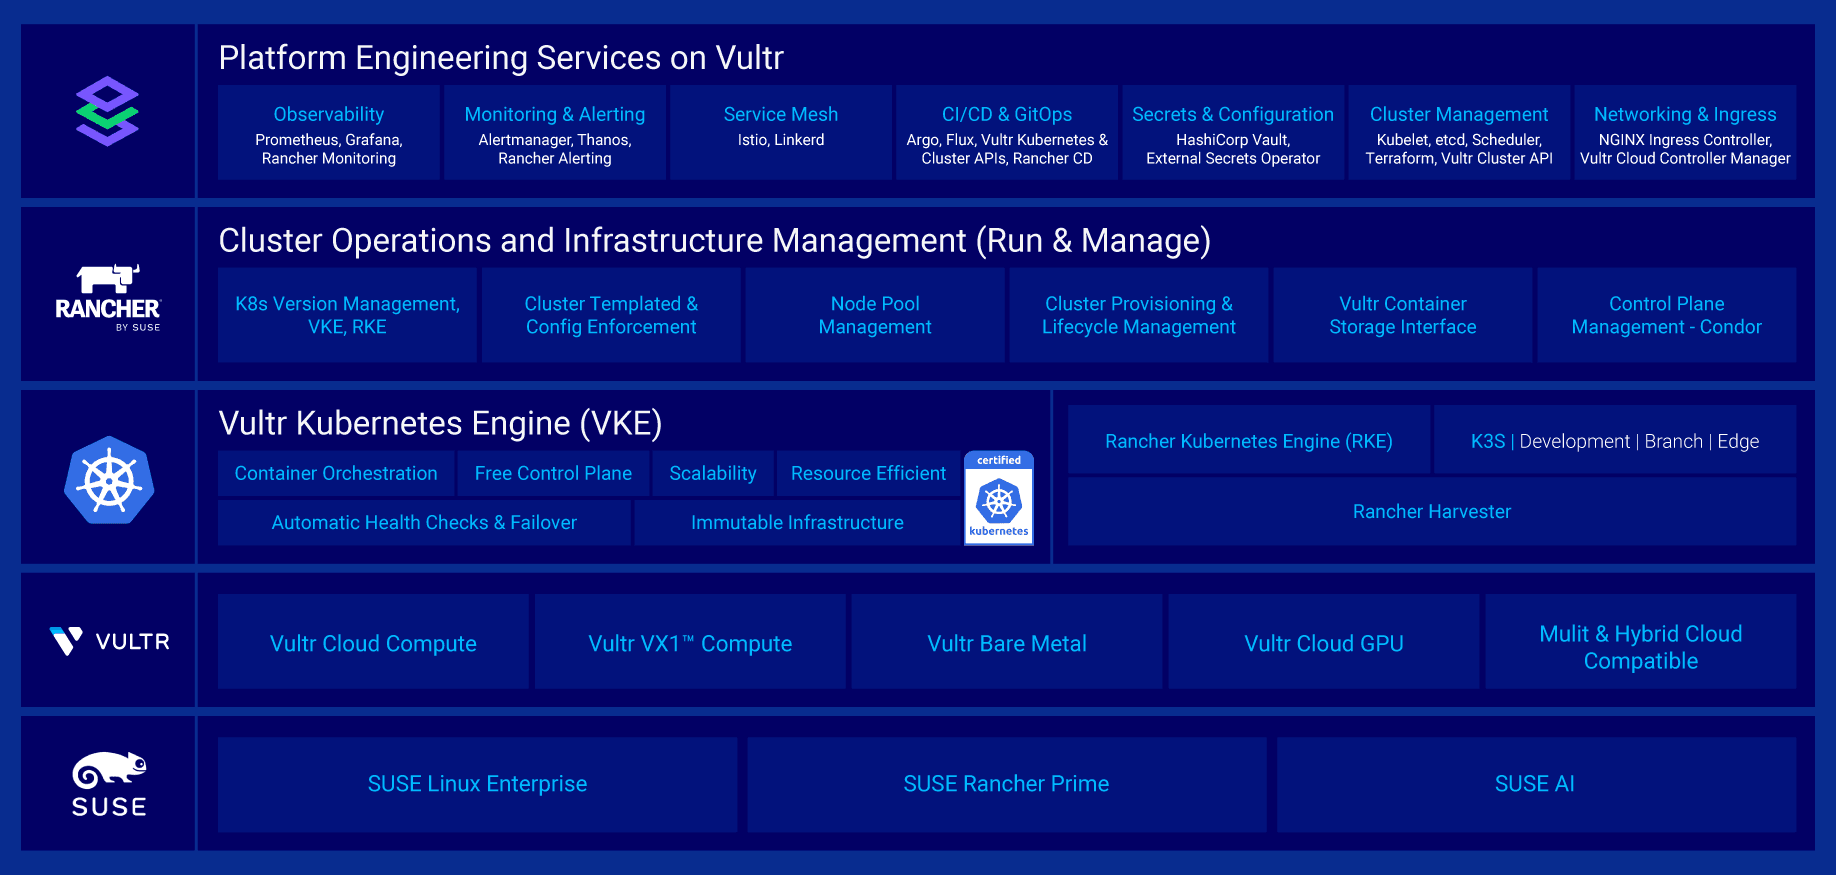The width and height of the screenshot is (1836, 875).
Task: Click the Immutable Infrastructure feature
Action: click(x=797, y=522)
